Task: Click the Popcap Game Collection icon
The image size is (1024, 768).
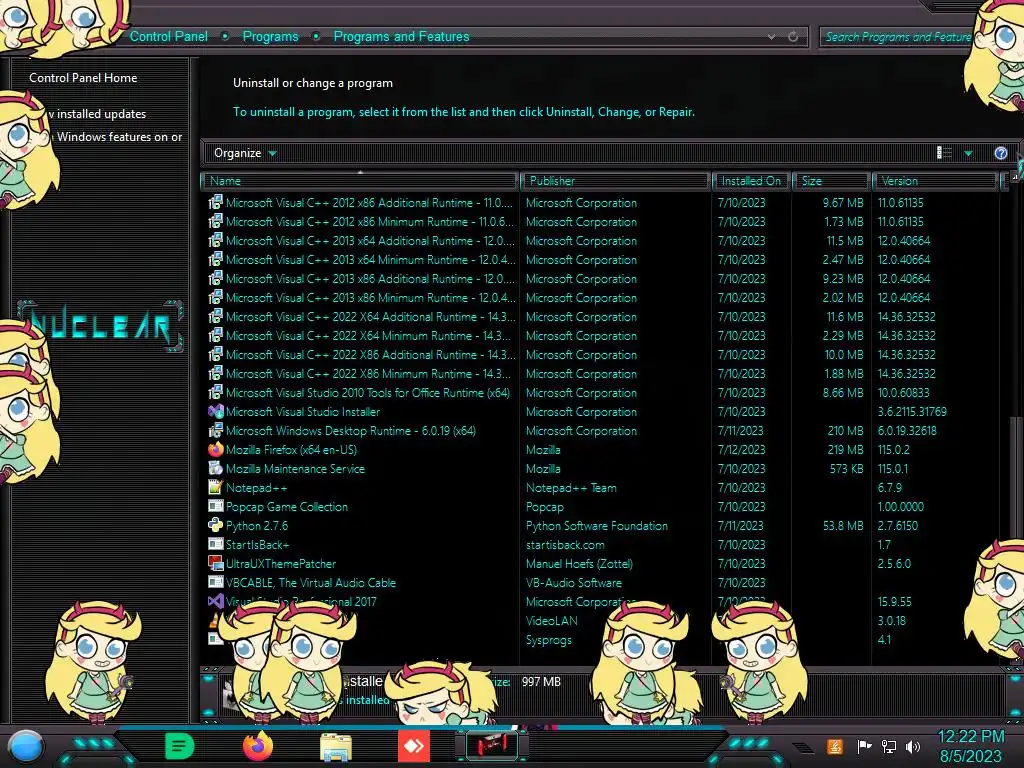Action: tap(216, 506)
